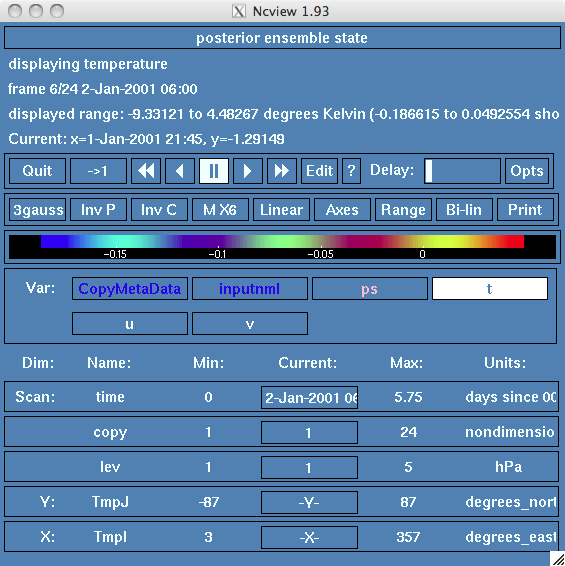
Task: Cycle the Linear transform button
Action: [281, 209]
